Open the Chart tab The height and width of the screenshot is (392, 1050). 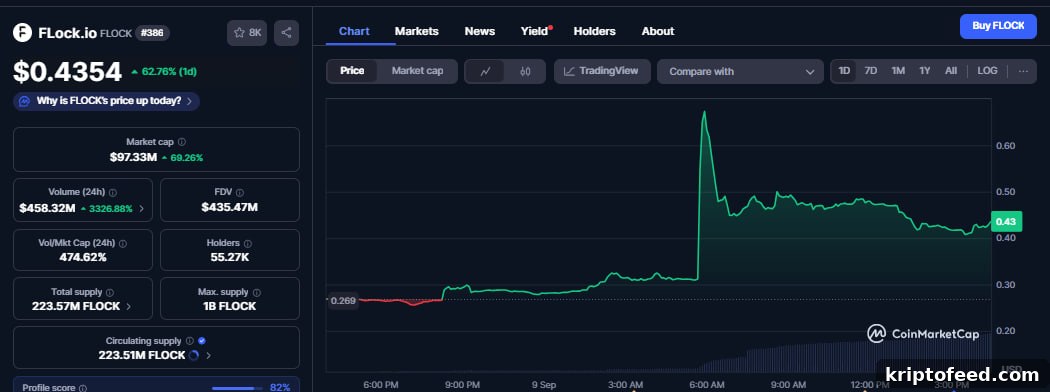[354, 31]
